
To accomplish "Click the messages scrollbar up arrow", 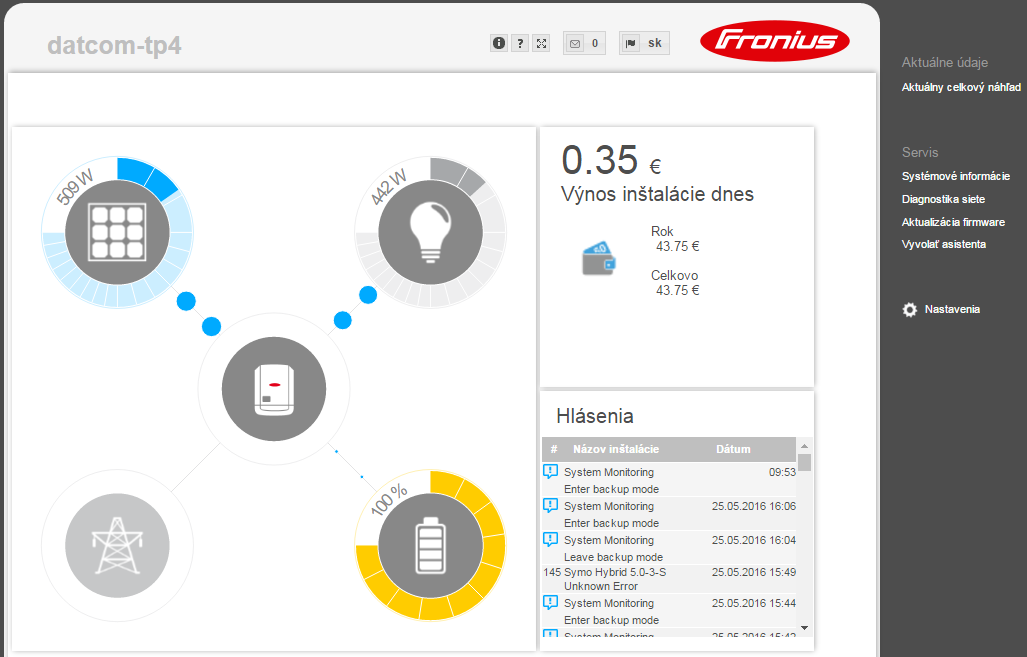I will (804, 446).
